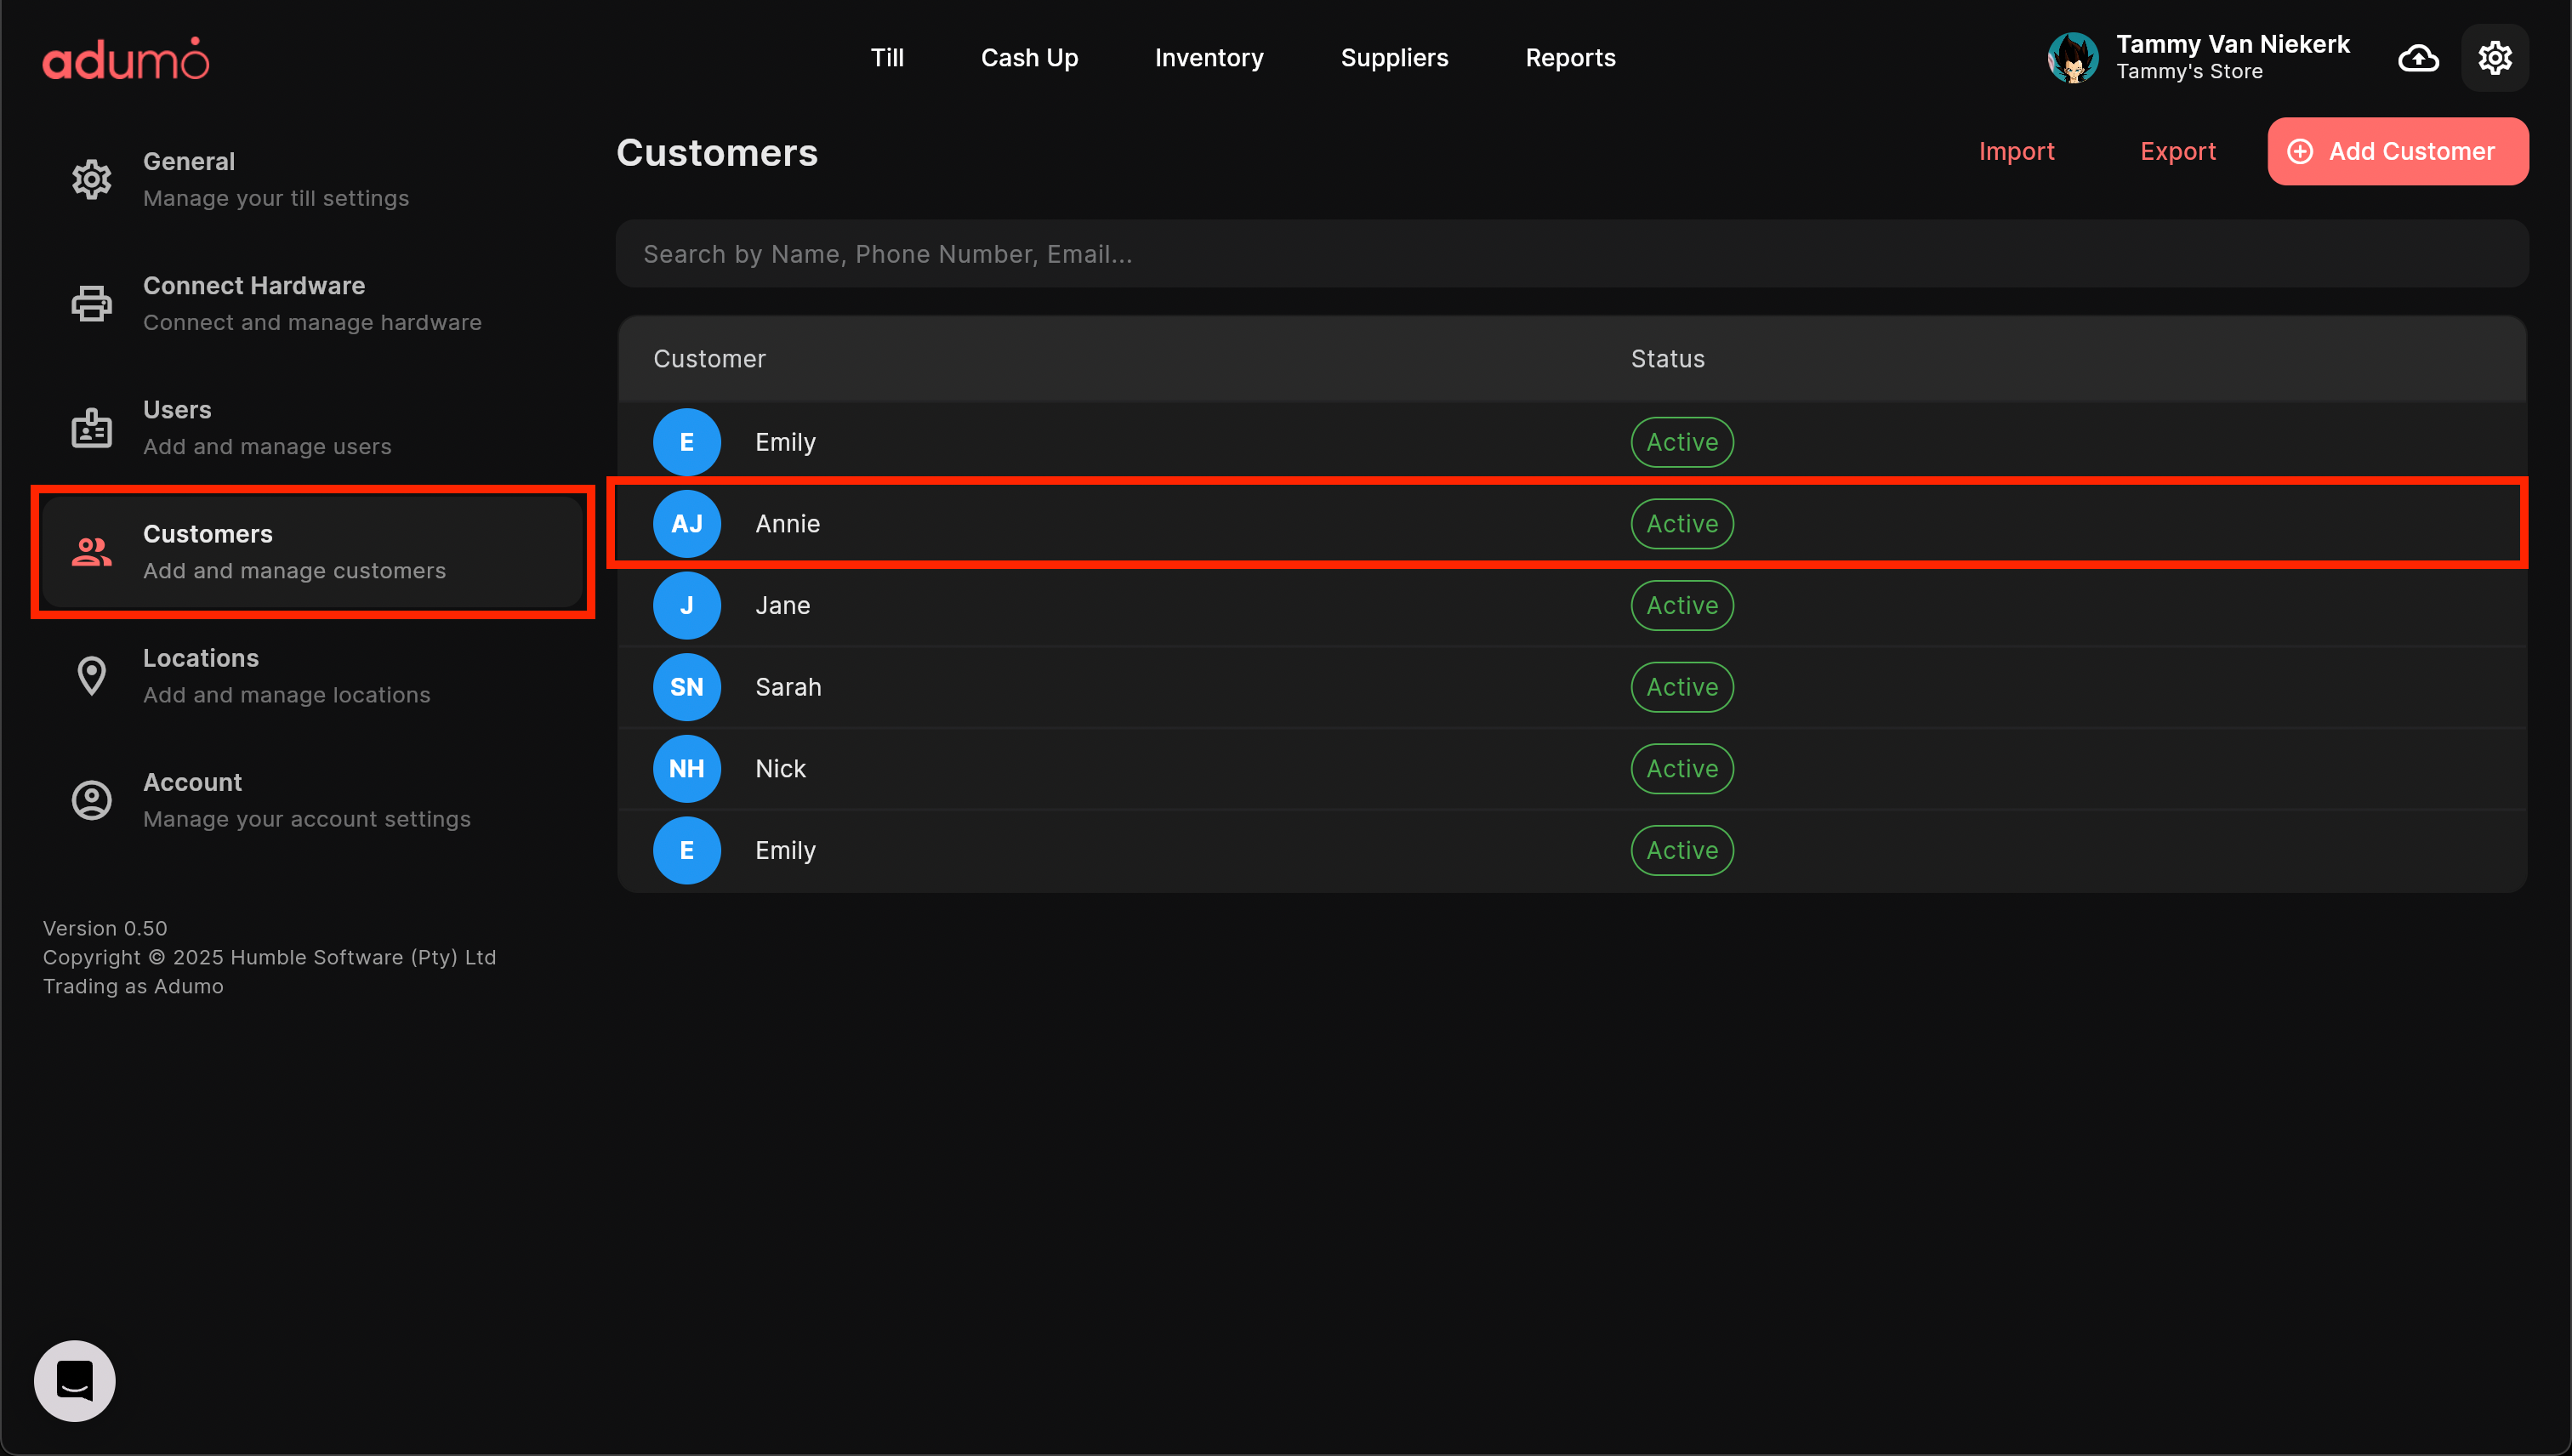Click the Add Customer button
2572x1456 pixels.
[x=2397, y=152]
